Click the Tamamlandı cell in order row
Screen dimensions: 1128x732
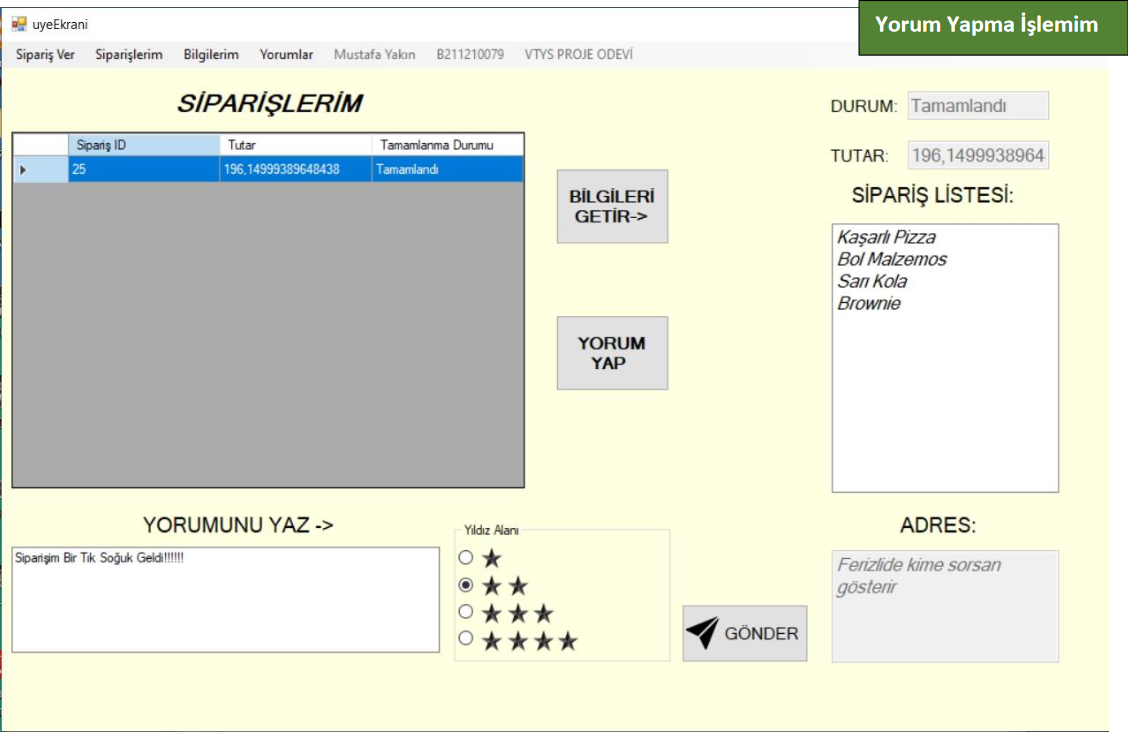click(446, 170)
